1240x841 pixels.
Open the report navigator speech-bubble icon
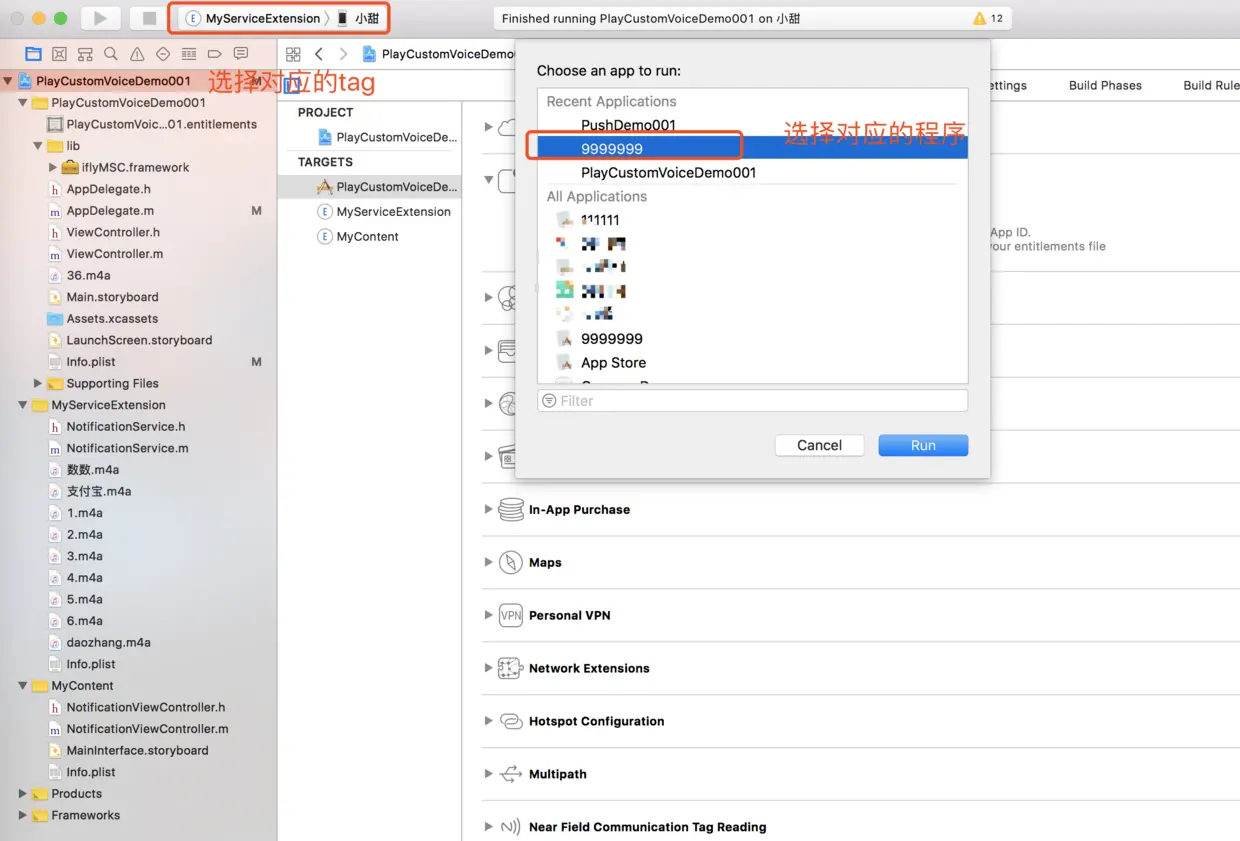[241, 54]
